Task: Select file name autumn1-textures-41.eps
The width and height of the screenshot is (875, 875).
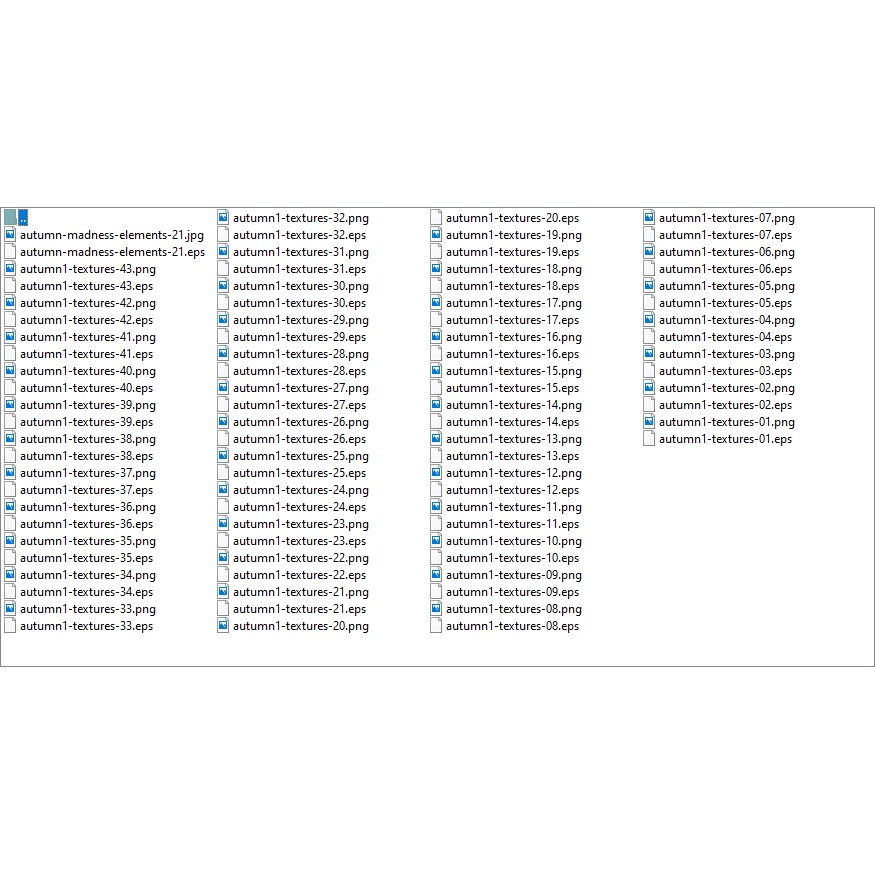Action: point(86,354)
